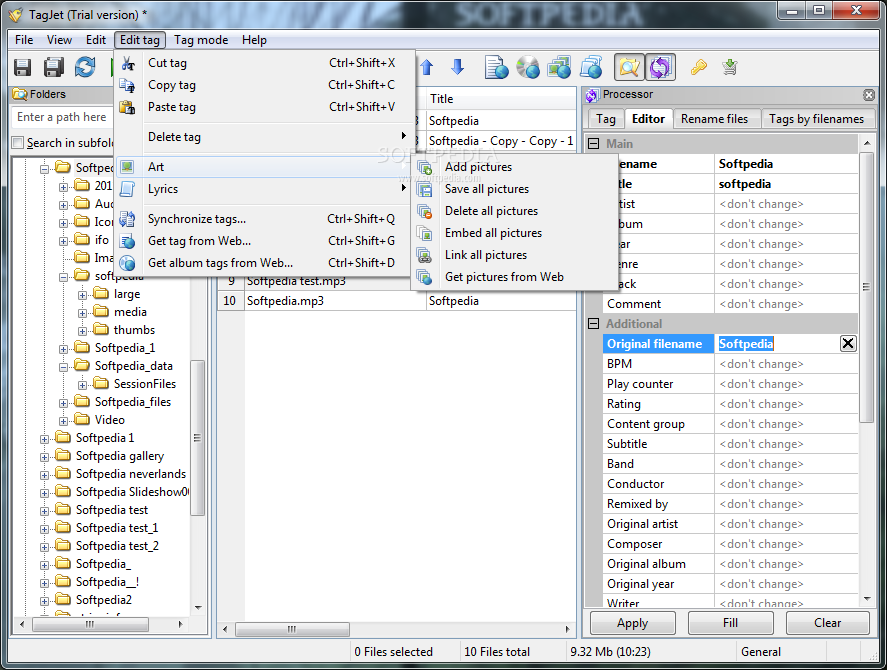Close the Processor panel

click(x=869, y=95)
